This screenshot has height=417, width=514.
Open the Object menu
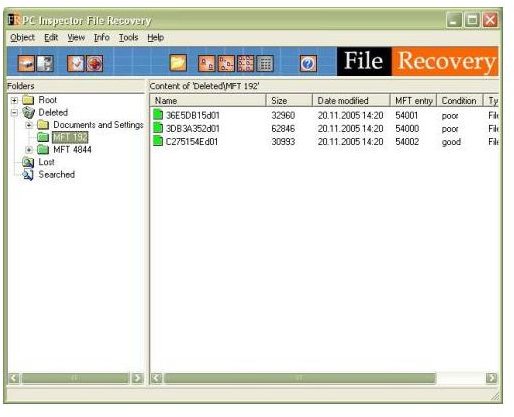point(22,37)
